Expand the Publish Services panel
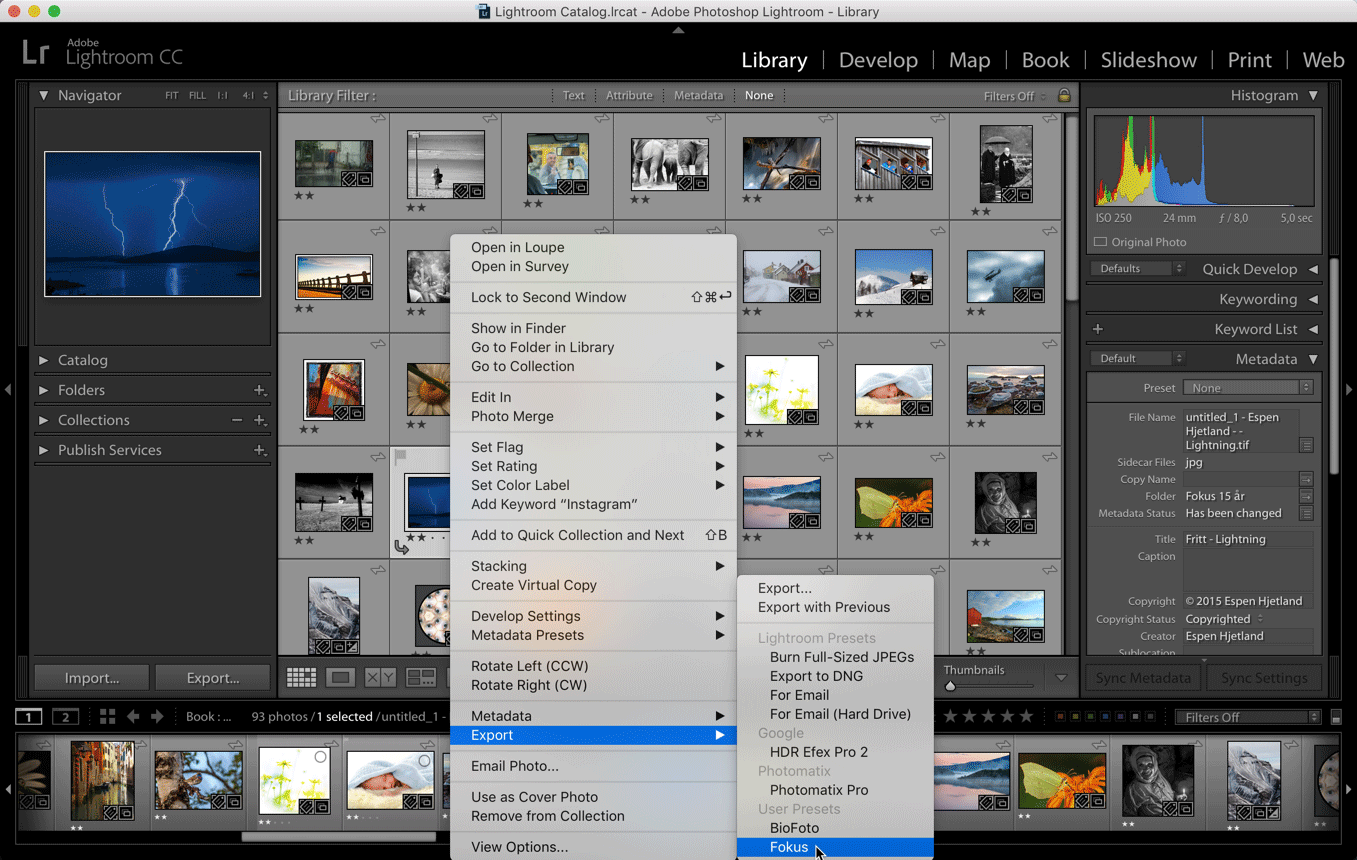This screenshot has height=860, width=1357. click(43, 450)
